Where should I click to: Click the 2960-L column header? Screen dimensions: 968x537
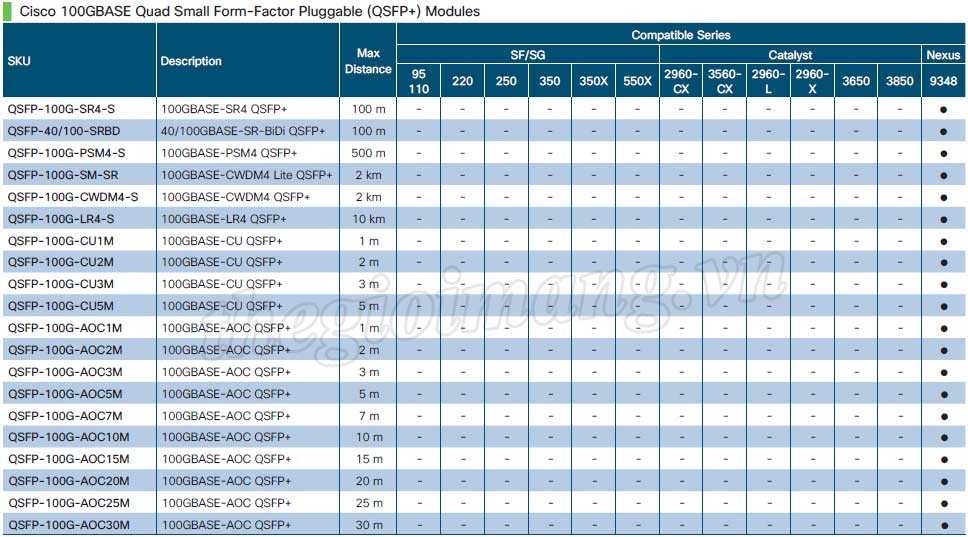[x=769, y=81]
